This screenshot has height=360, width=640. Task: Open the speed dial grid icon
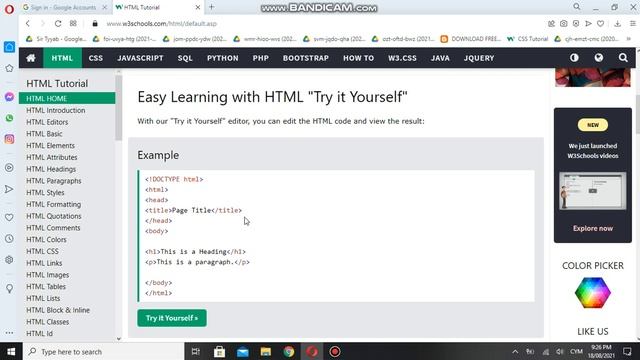(x=73, y=24)
